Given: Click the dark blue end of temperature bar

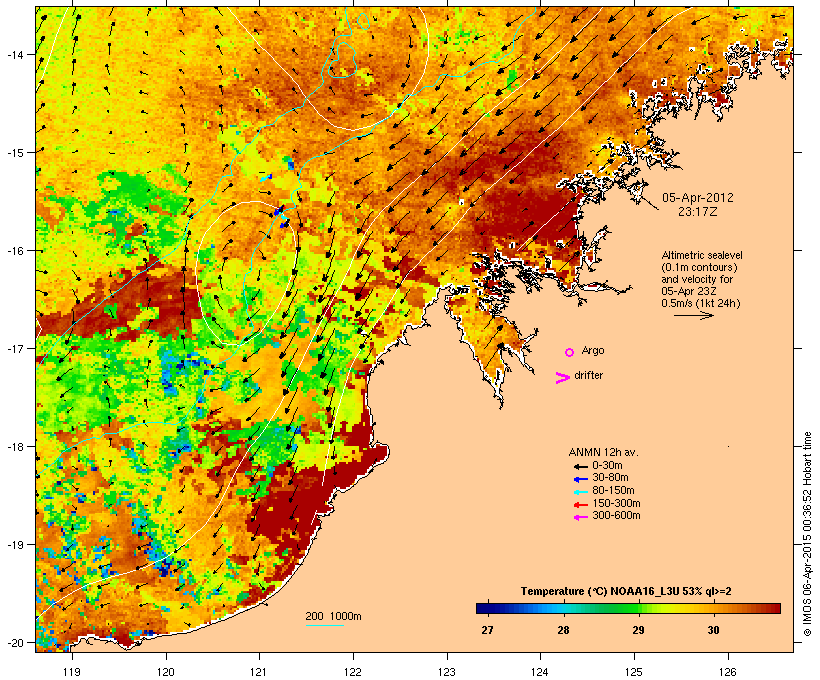Looking at the screenshot, I should click(482, 608).
